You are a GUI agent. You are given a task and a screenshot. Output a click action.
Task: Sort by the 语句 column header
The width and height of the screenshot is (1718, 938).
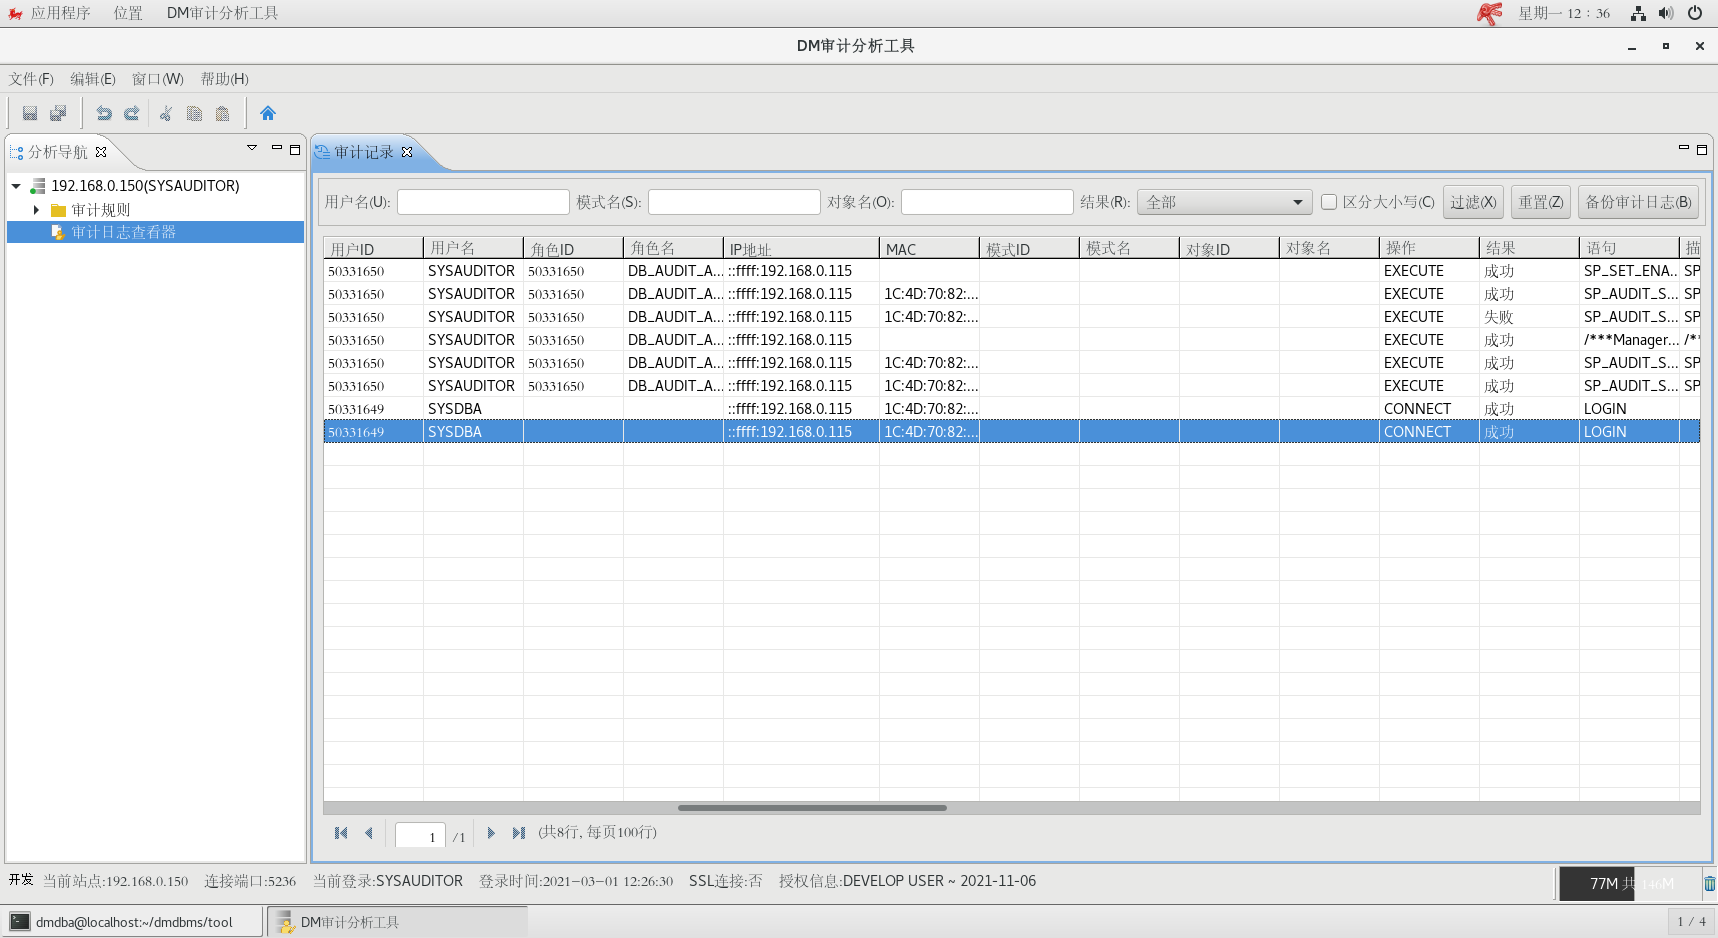(1629, 248)
